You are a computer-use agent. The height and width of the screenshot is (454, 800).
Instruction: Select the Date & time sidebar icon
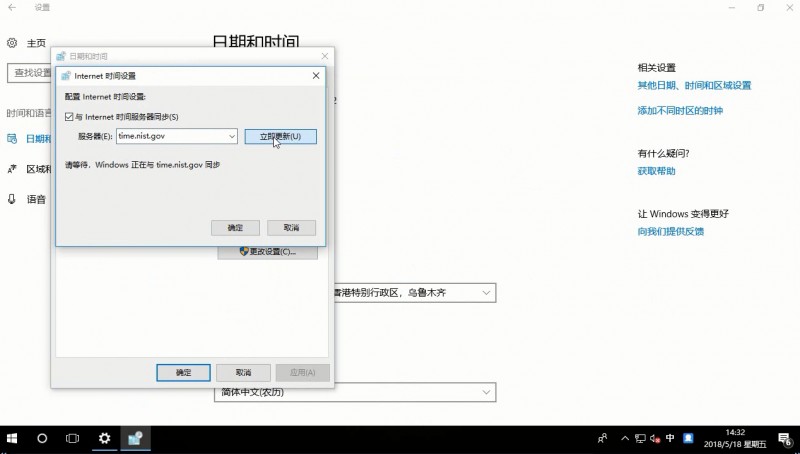12,138
